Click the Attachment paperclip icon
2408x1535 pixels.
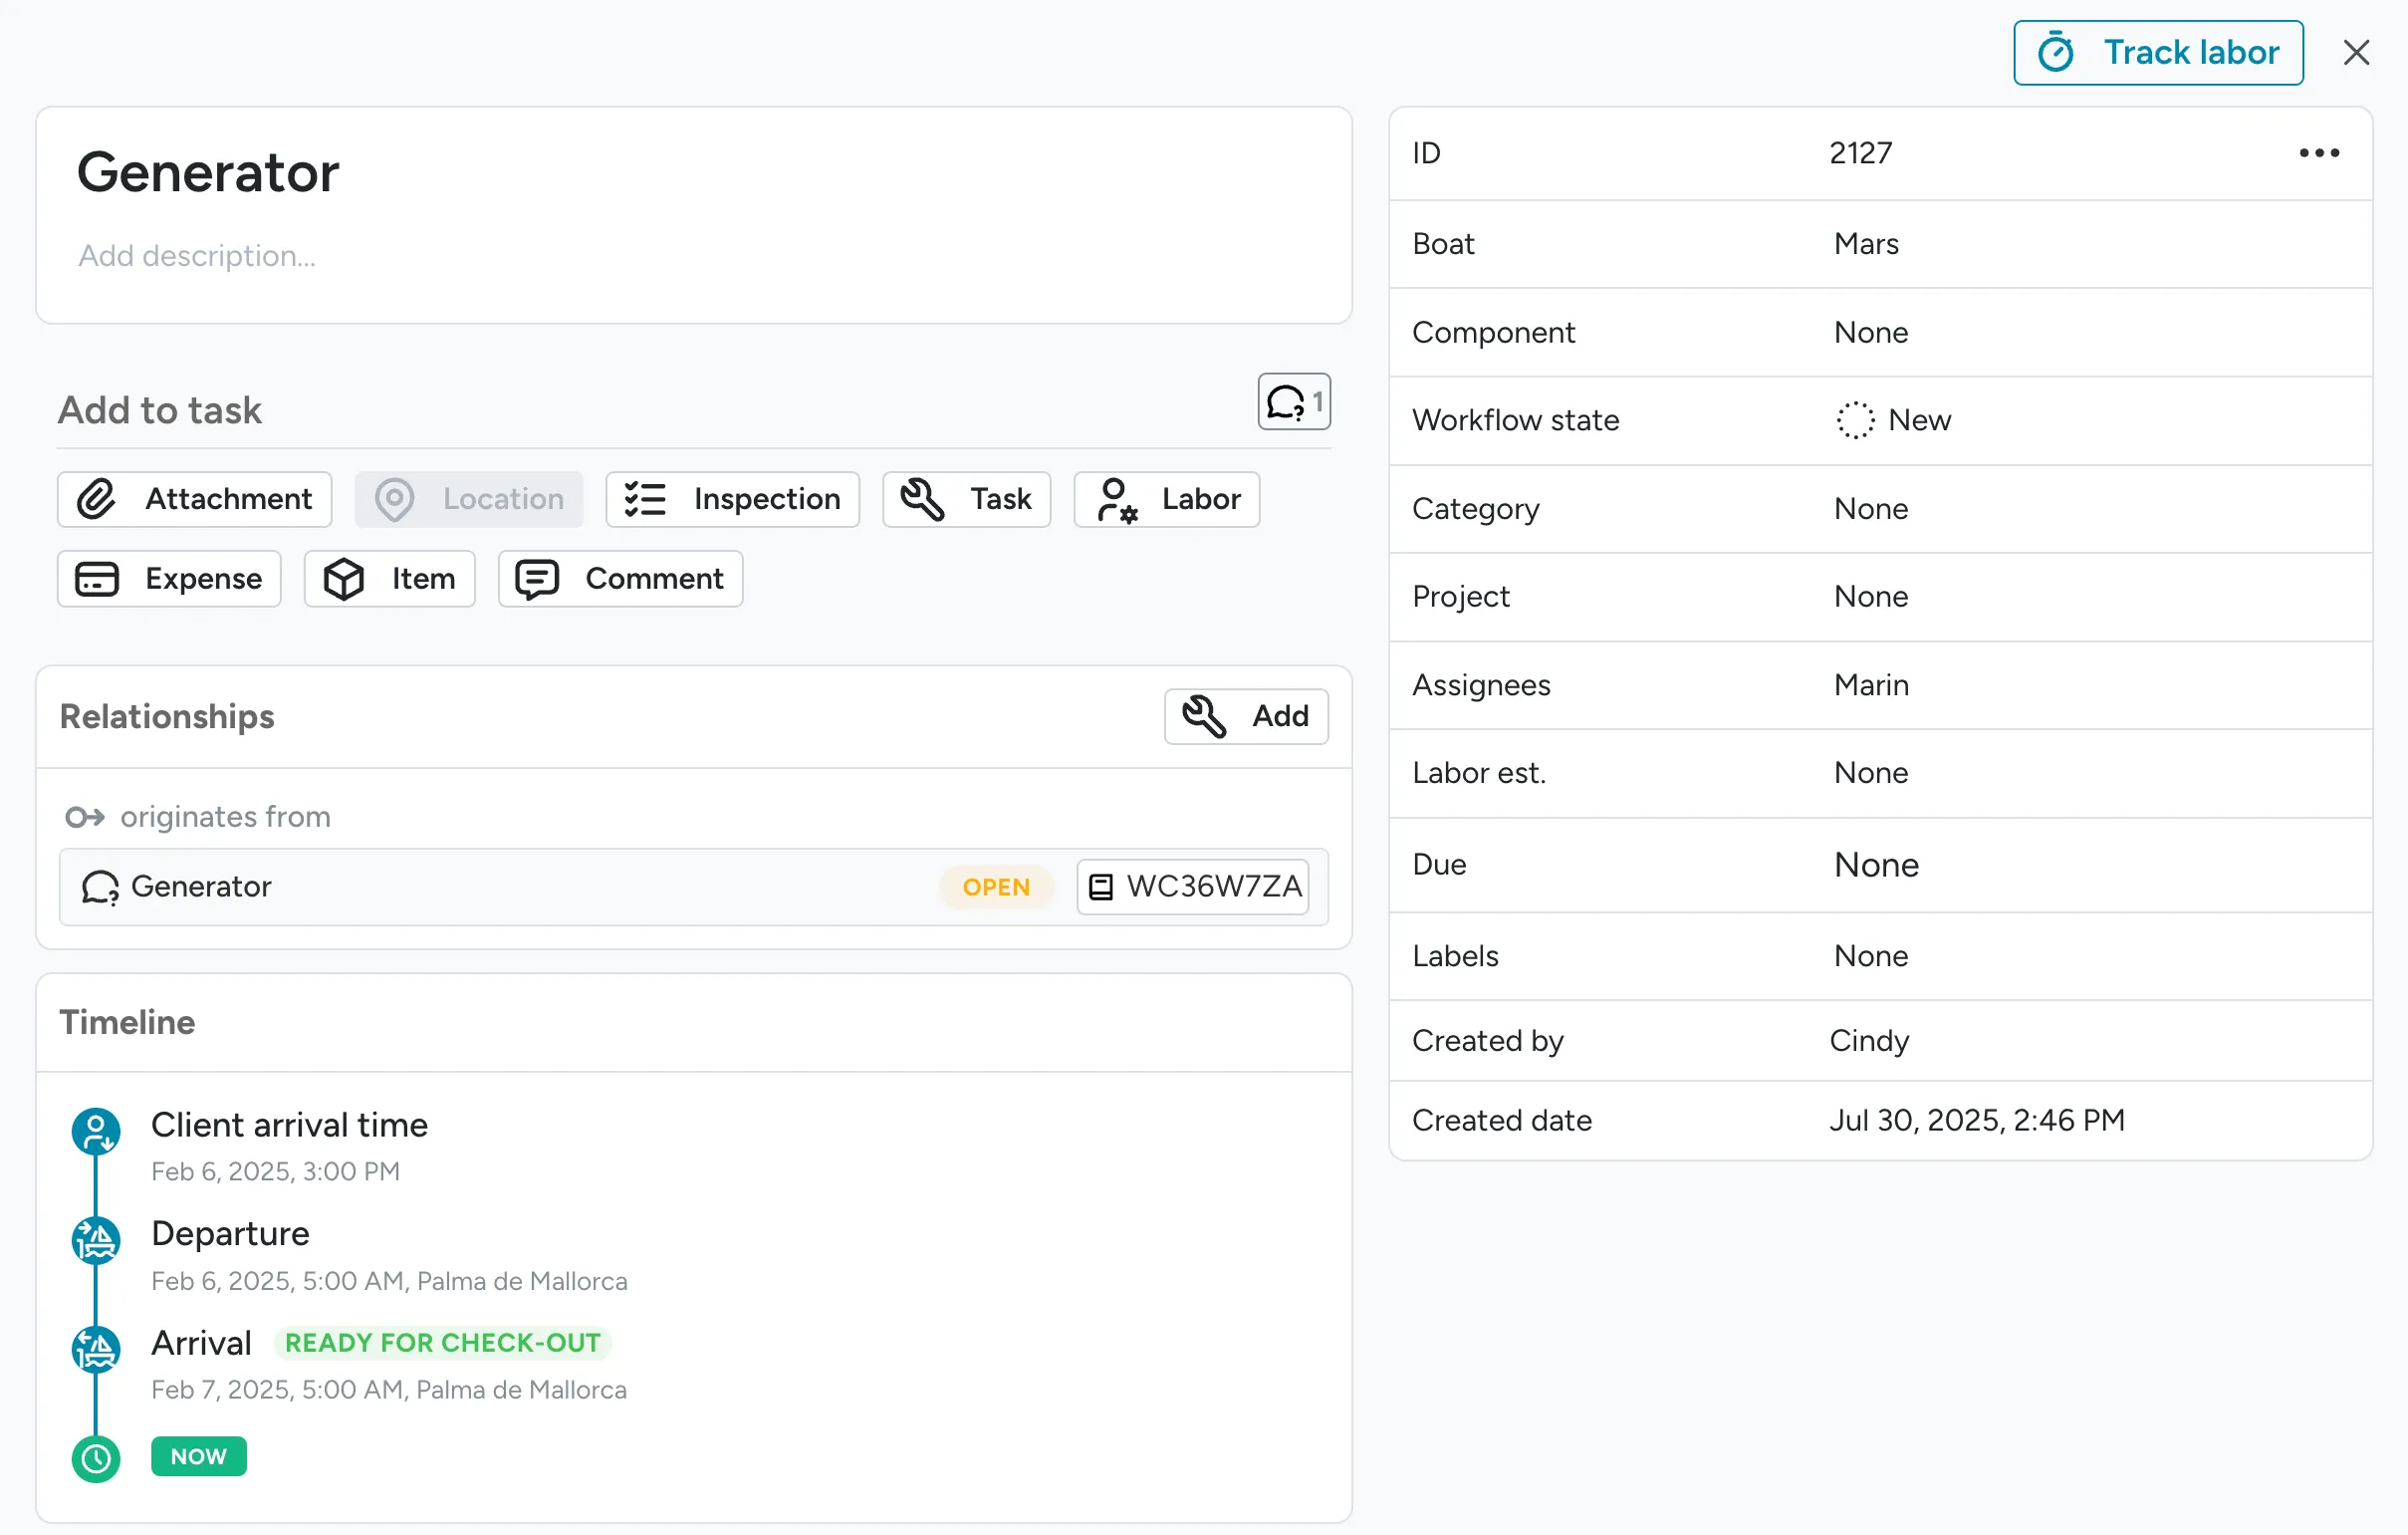[97, 499]
